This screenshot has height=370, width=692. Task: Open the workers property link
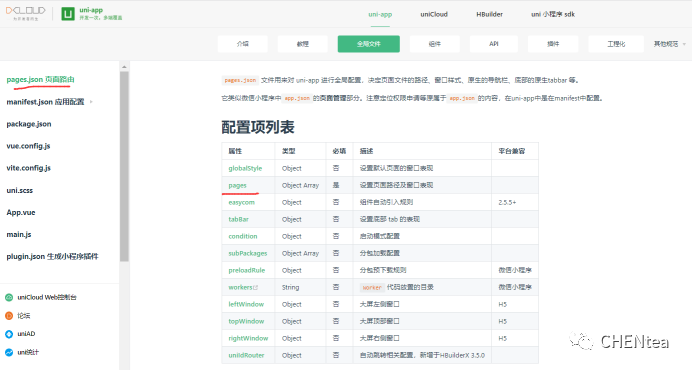(240, 287)
